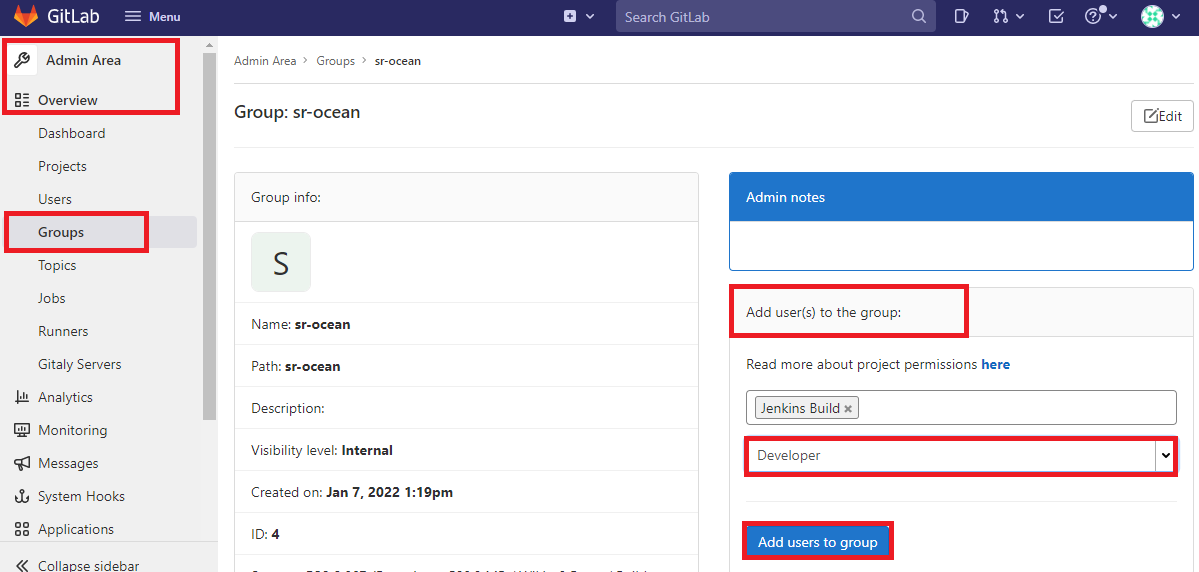Image resolution: width=1199 pixels, height=572 pixels.
Task: Click the Admin notes header
Action: [961, 197]
